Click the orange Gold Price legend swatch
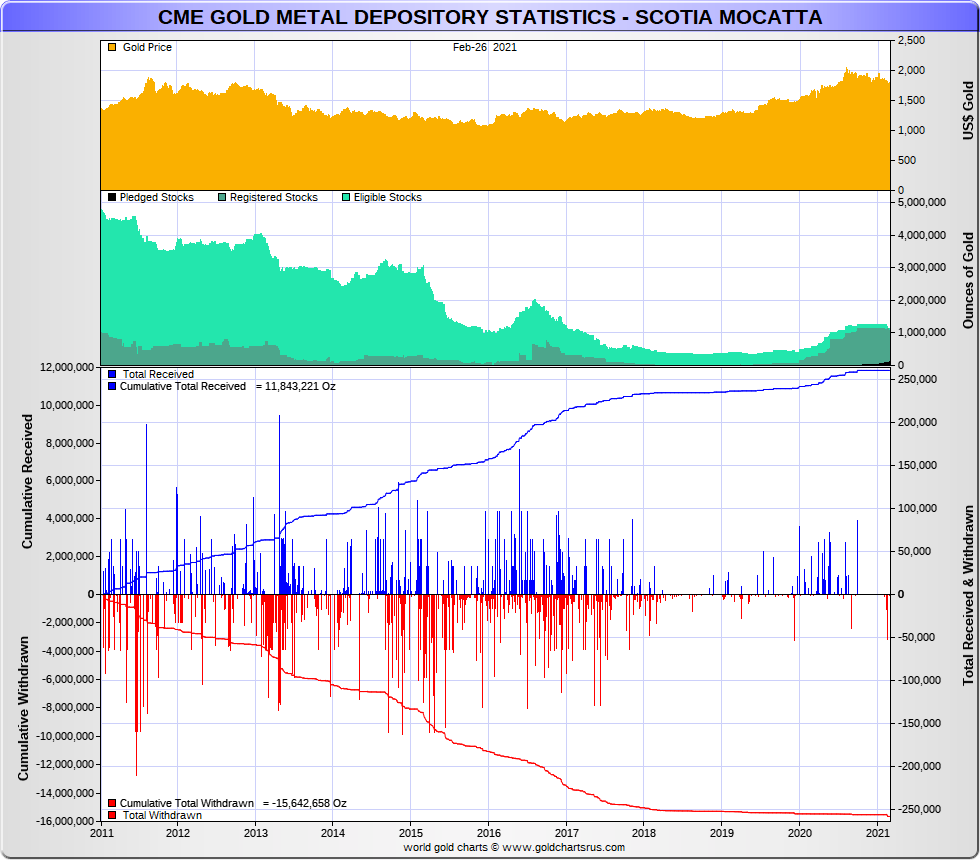This screenshot has width=980, height=860. pos(112,48)
